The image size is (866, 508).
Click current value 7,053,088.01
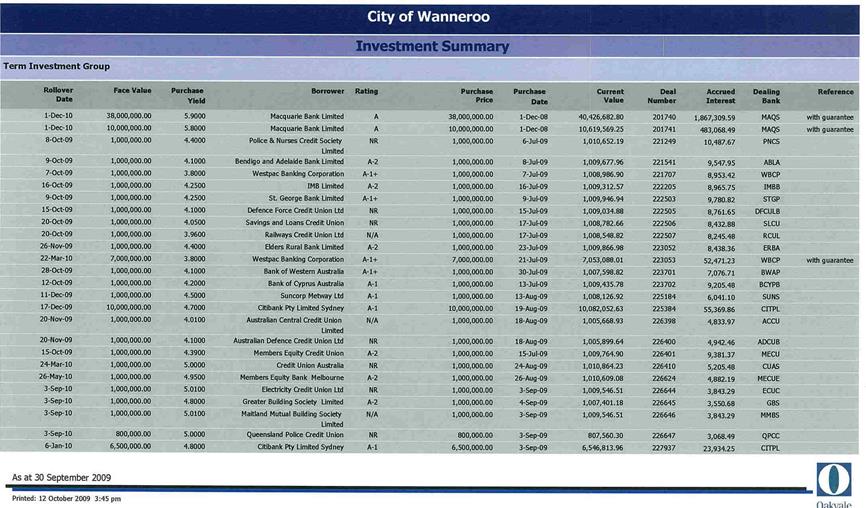[603, 260]
